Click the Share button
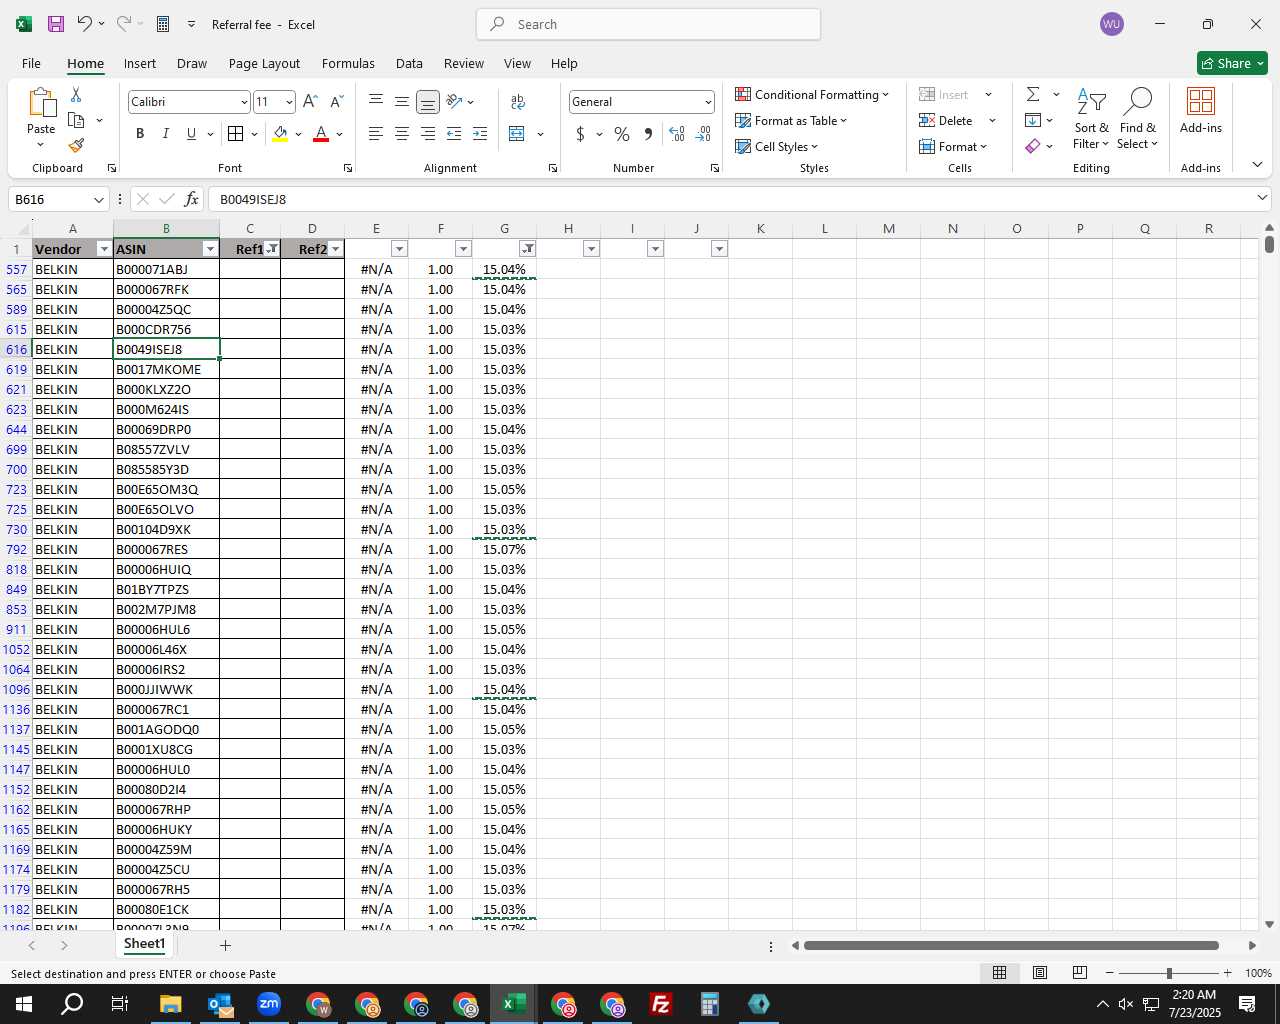This screenshot has height=1024, width=1280. 1232,63
